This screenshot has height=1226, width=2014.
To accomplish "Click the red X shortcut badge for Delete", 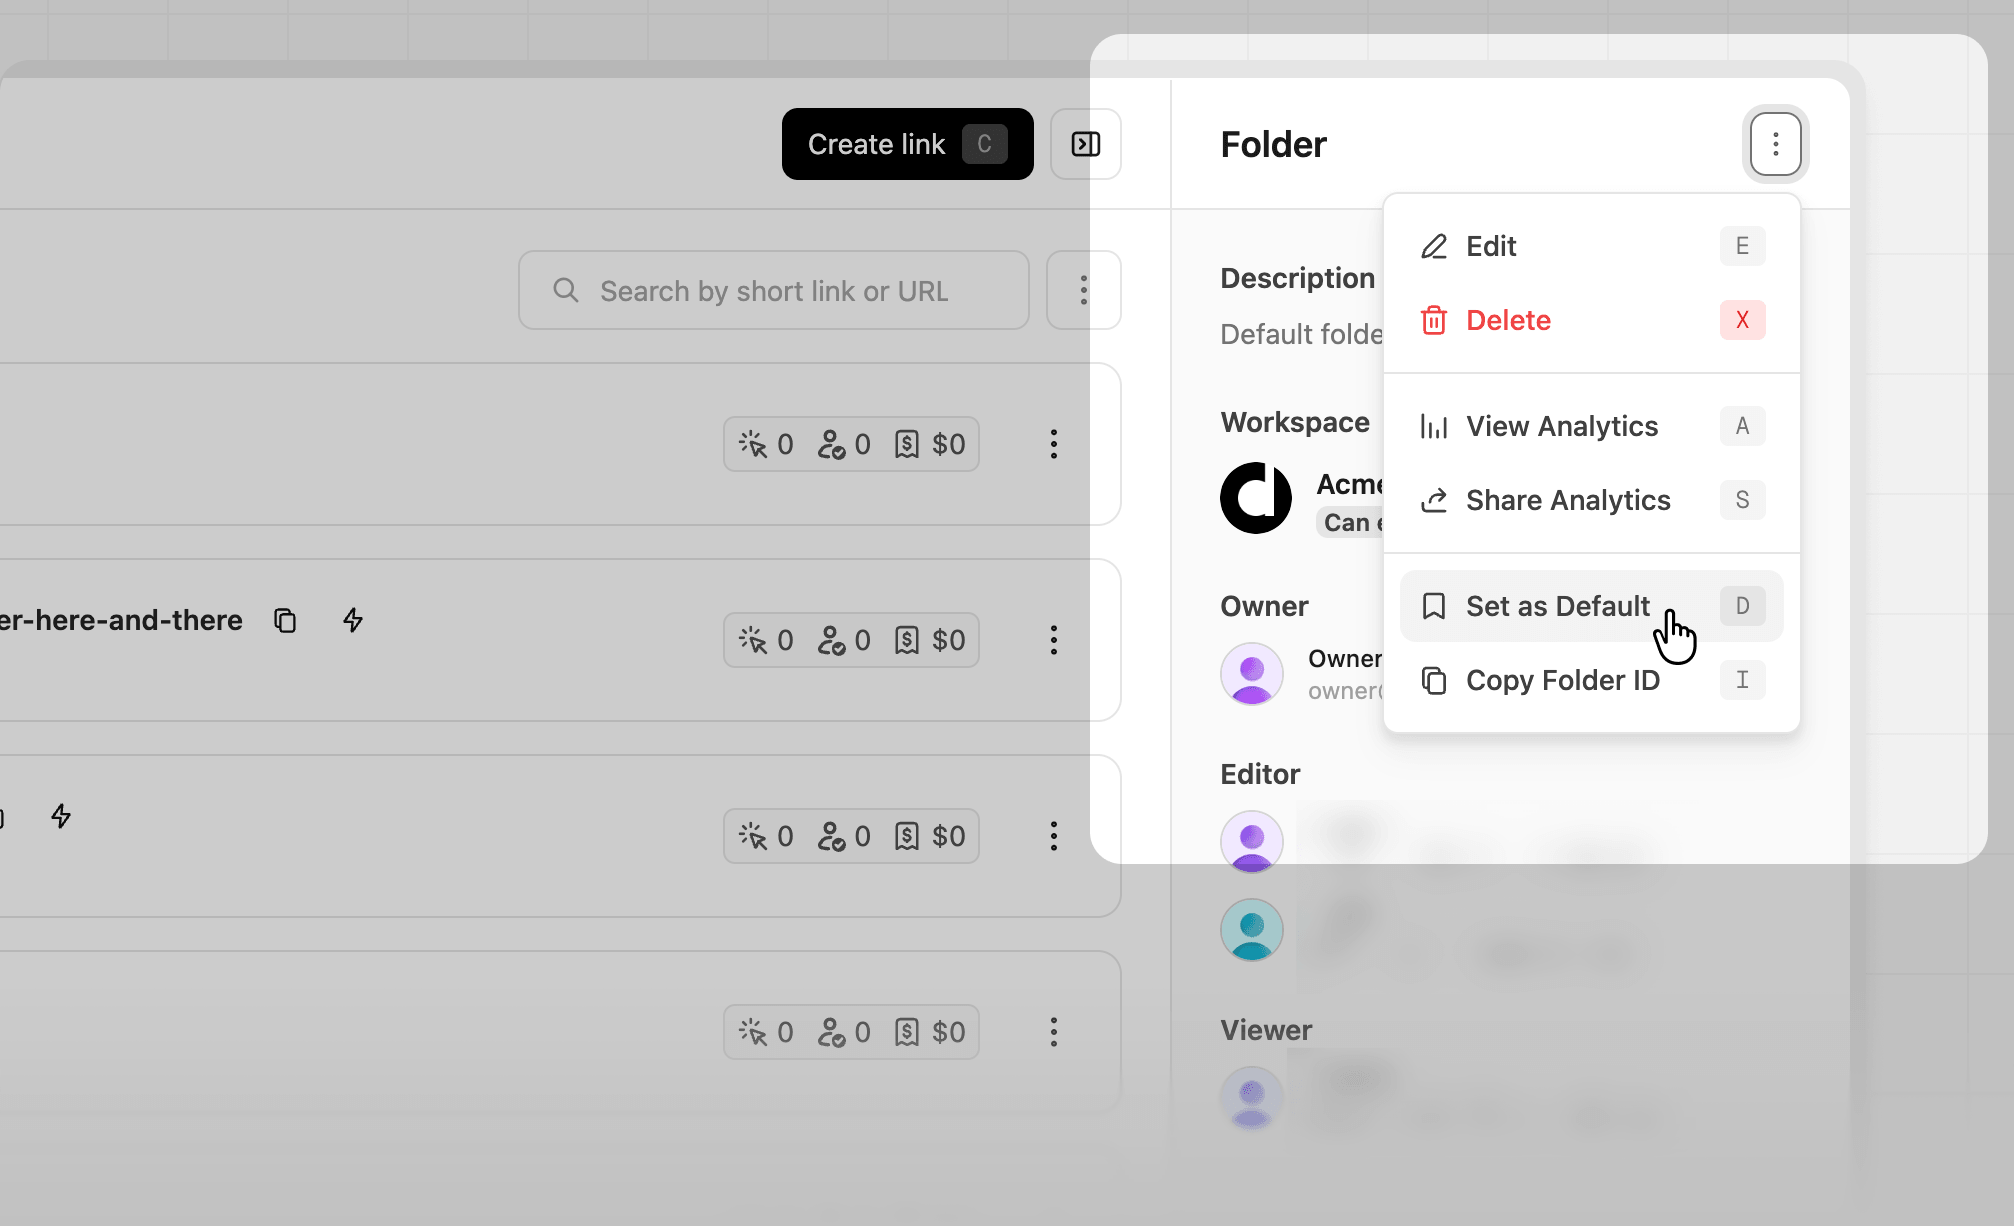I will point(1742,320).
